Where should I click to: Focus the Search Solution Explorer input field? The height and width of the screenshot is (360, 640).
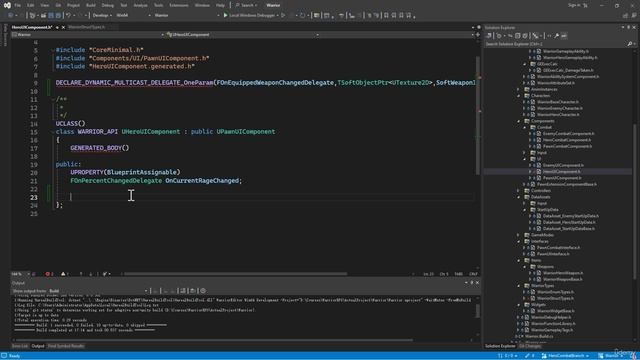pyautogui.click(x=555, y=44)
